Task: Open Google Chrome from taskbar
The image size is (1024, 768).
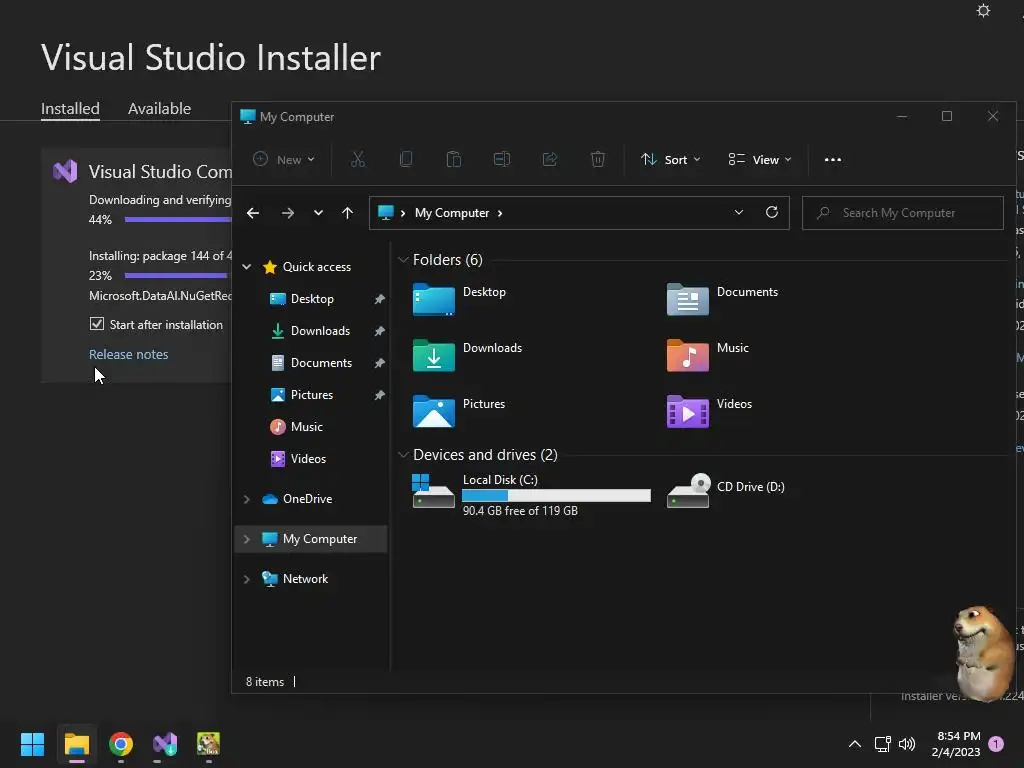Action: 121,744
